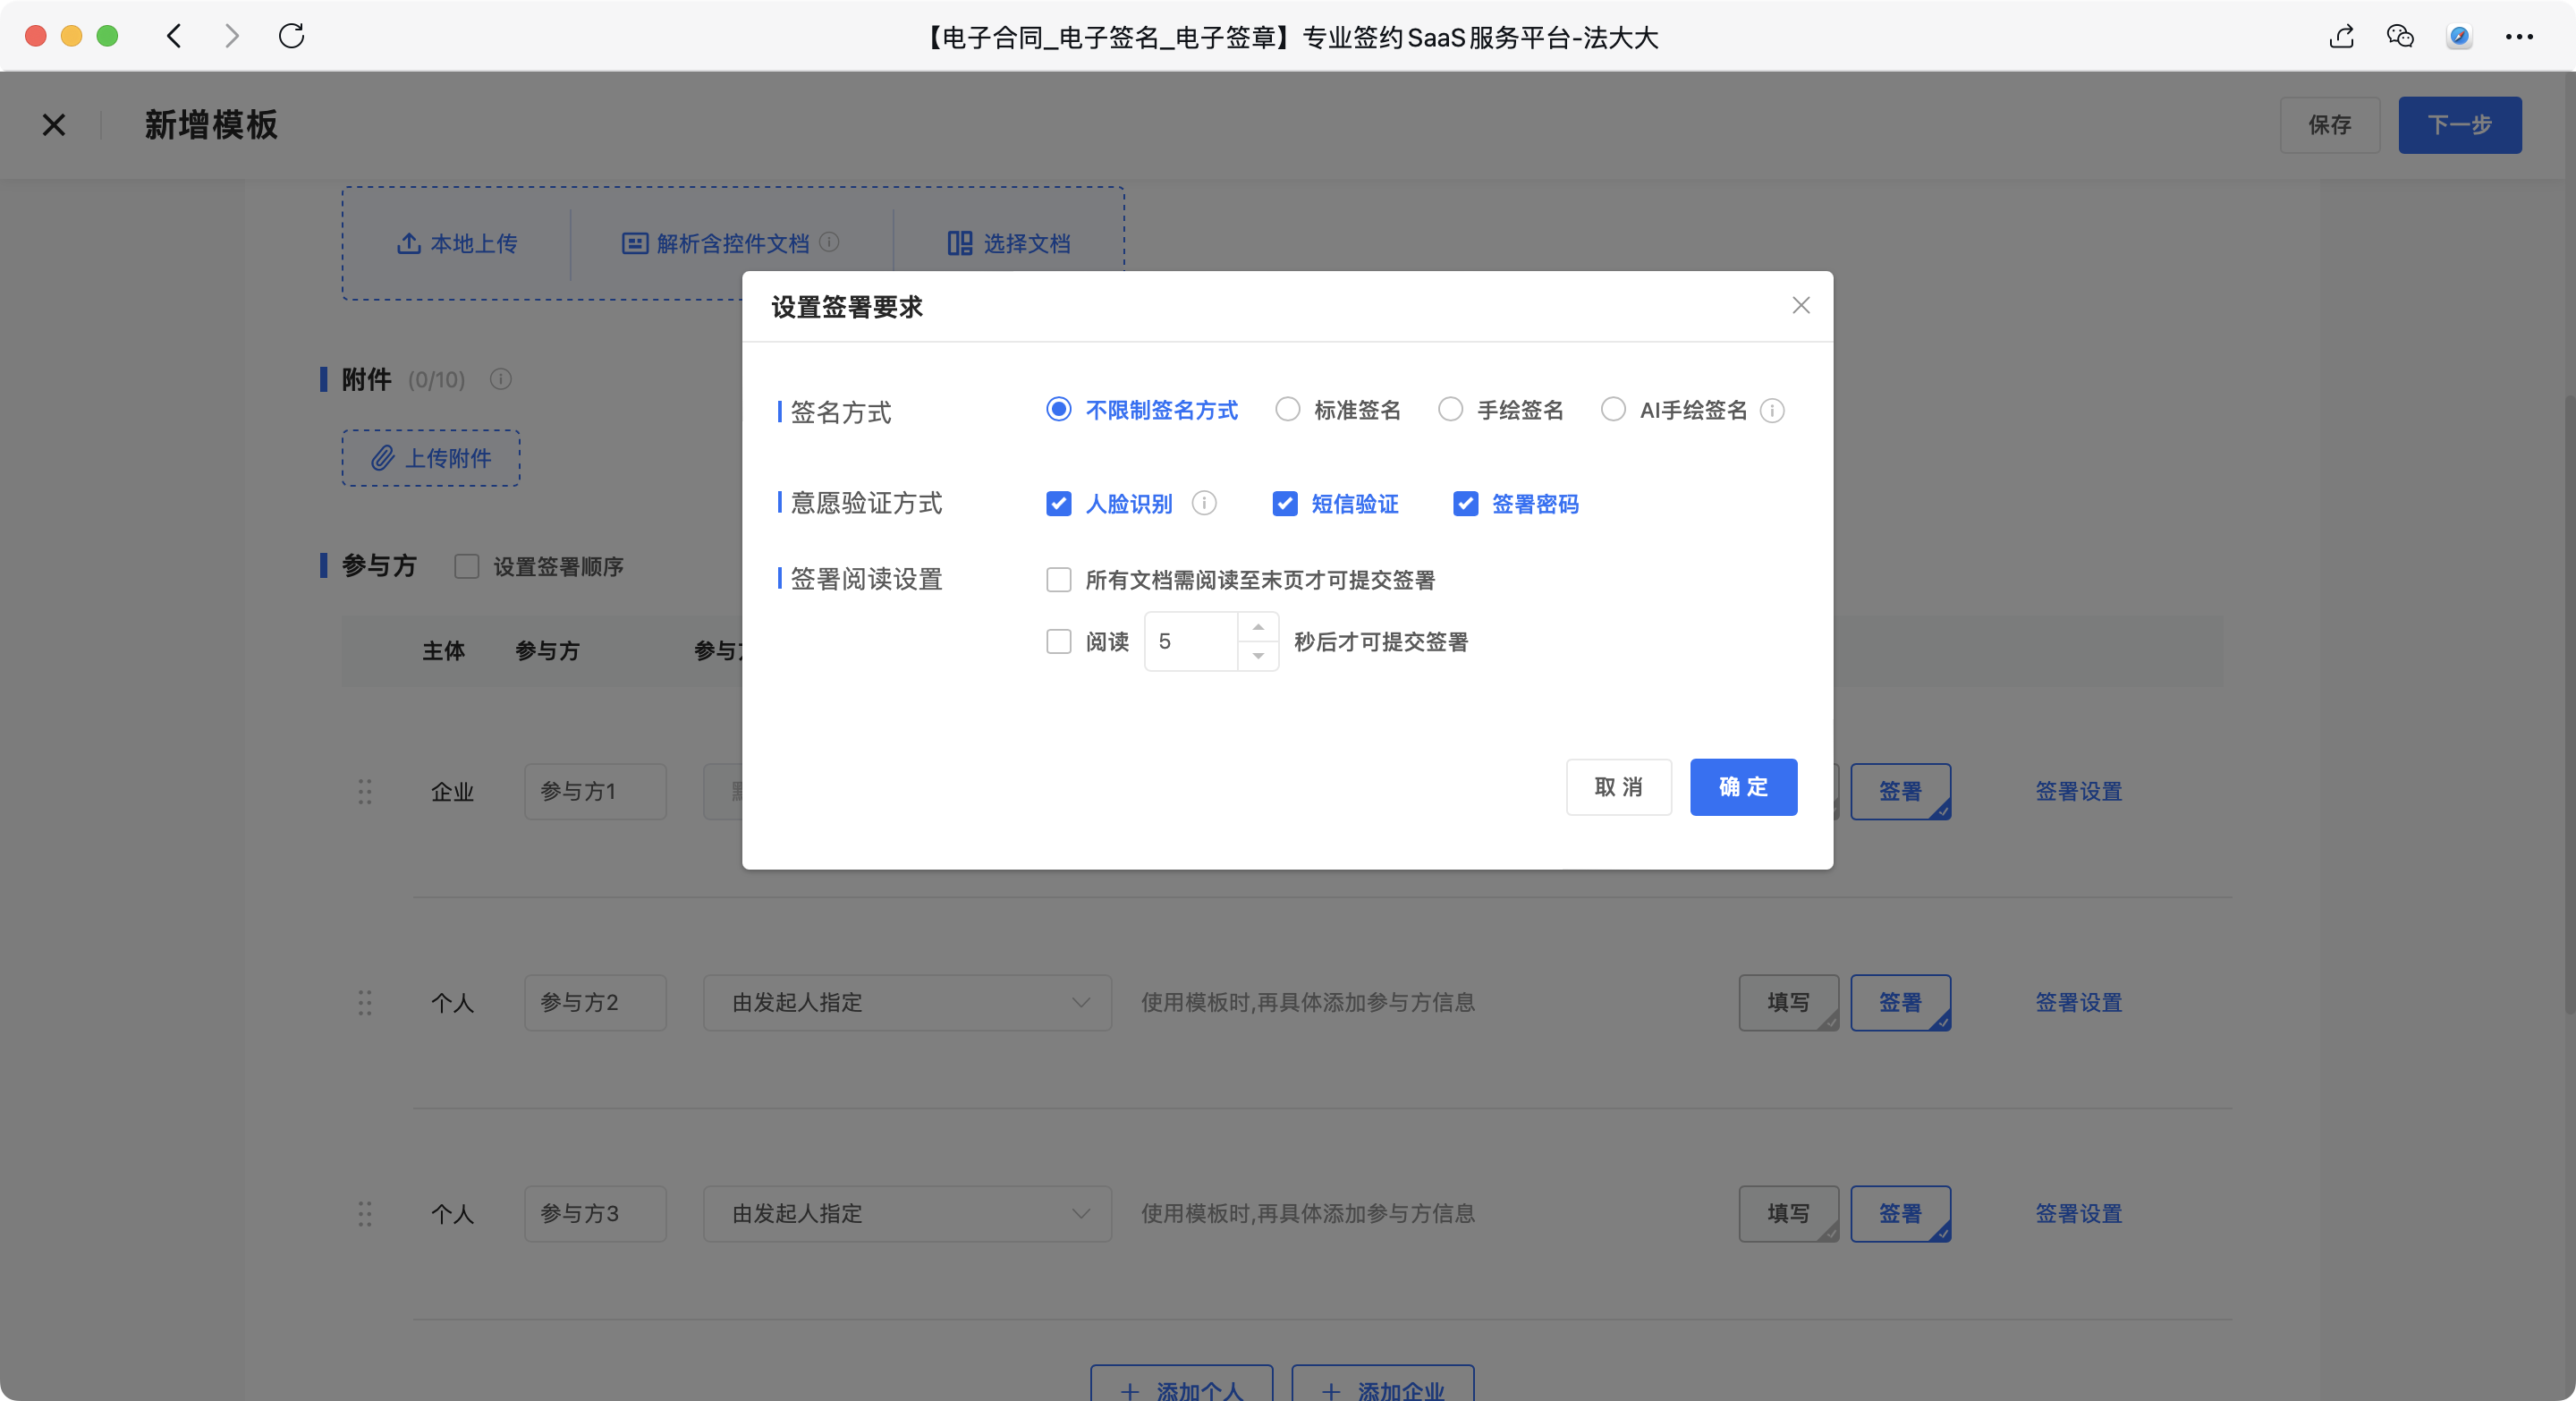Open info icon beside 附件 (0/10)
2576x1401 pixels.
click(x=501, y=380)
